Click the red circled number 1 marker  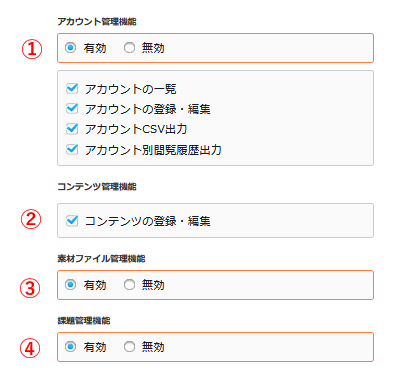coord(32,49)
